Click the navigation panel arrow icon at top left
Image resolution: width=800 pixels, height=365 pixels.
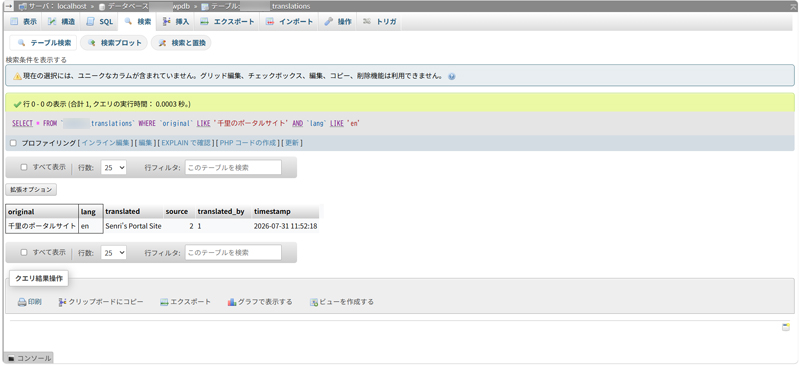9,6
